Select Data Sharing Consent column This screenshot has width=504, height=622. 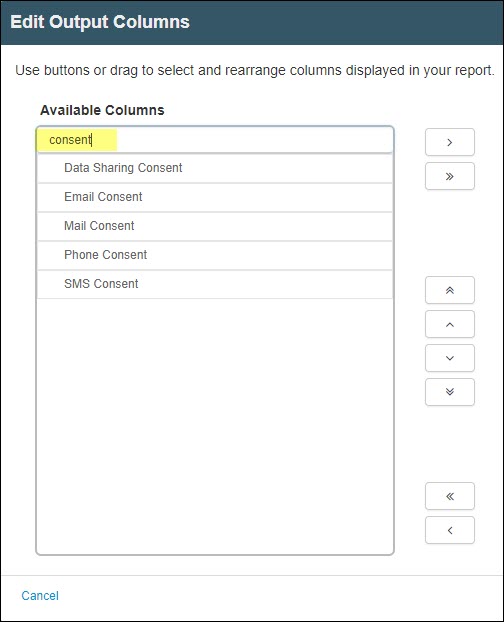pyautogui.click(x=215, y=168)
